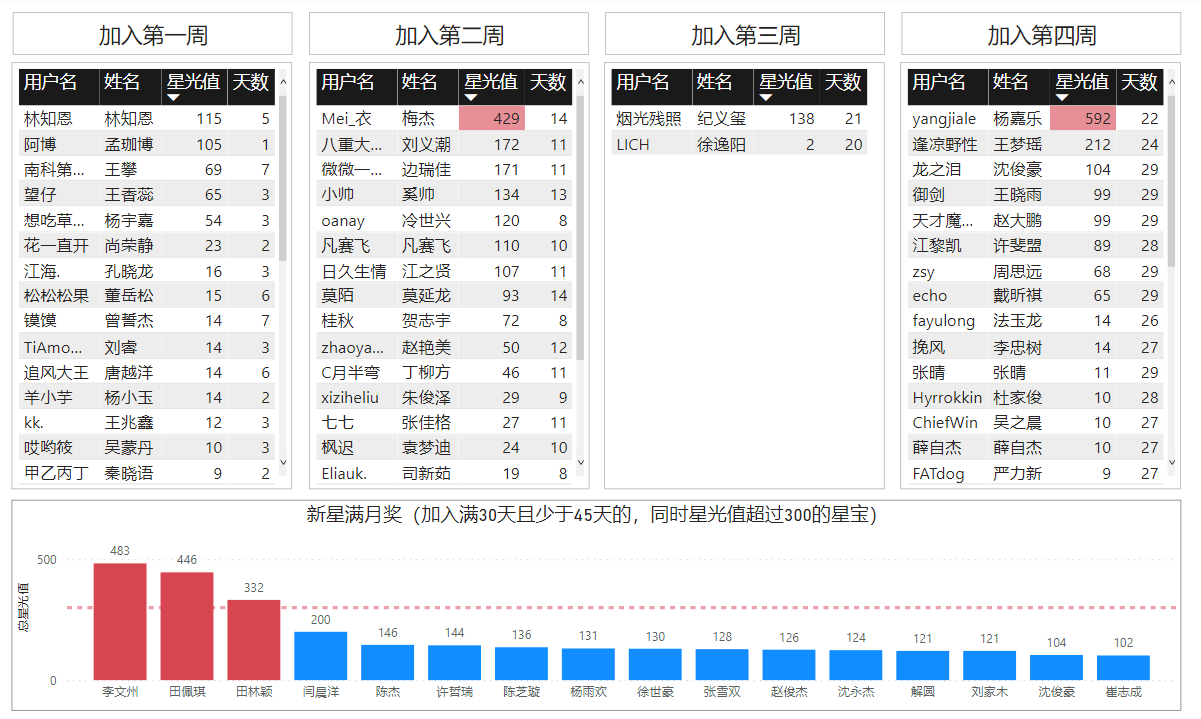Screen dimensions: 1201x719
Task: Click username 追风大王 in first-week table
Action: [x=56, y=372]
